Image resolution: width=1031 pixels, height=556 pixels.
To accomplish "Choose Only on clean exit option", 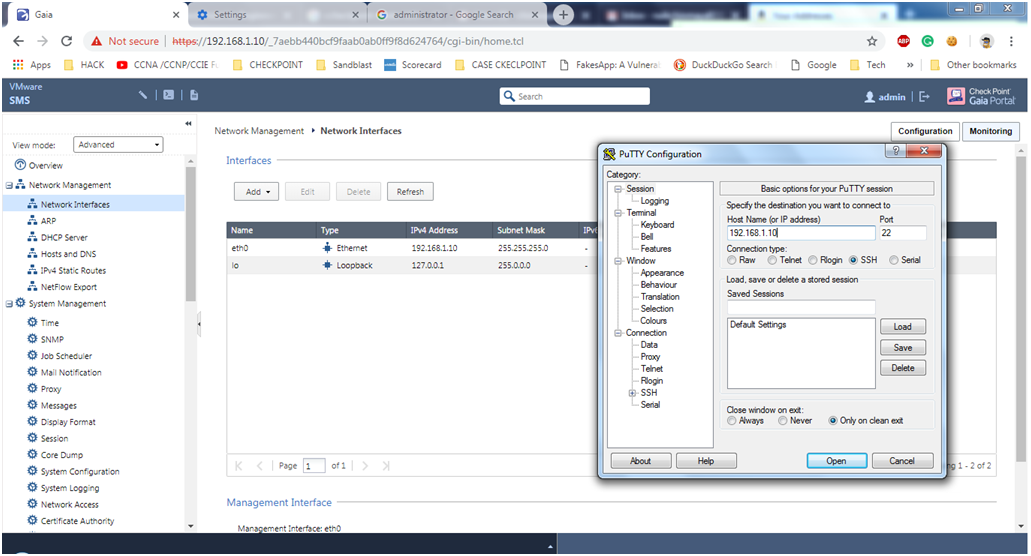I will [832, 421].
